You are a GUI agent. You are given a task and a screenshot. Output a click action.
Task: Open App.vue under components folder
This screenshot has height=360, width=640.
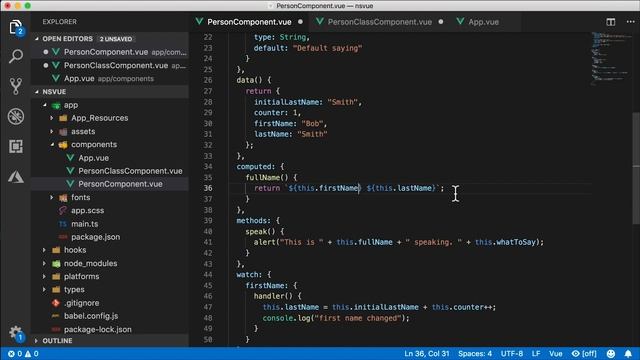[93, 158]
